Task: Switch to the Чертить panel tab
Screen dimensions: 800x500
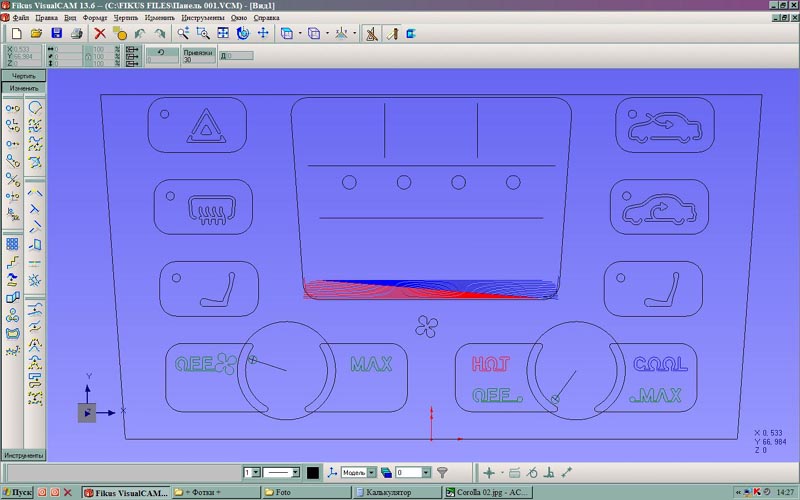Action: pyautogui.click(x=22, y=76)
